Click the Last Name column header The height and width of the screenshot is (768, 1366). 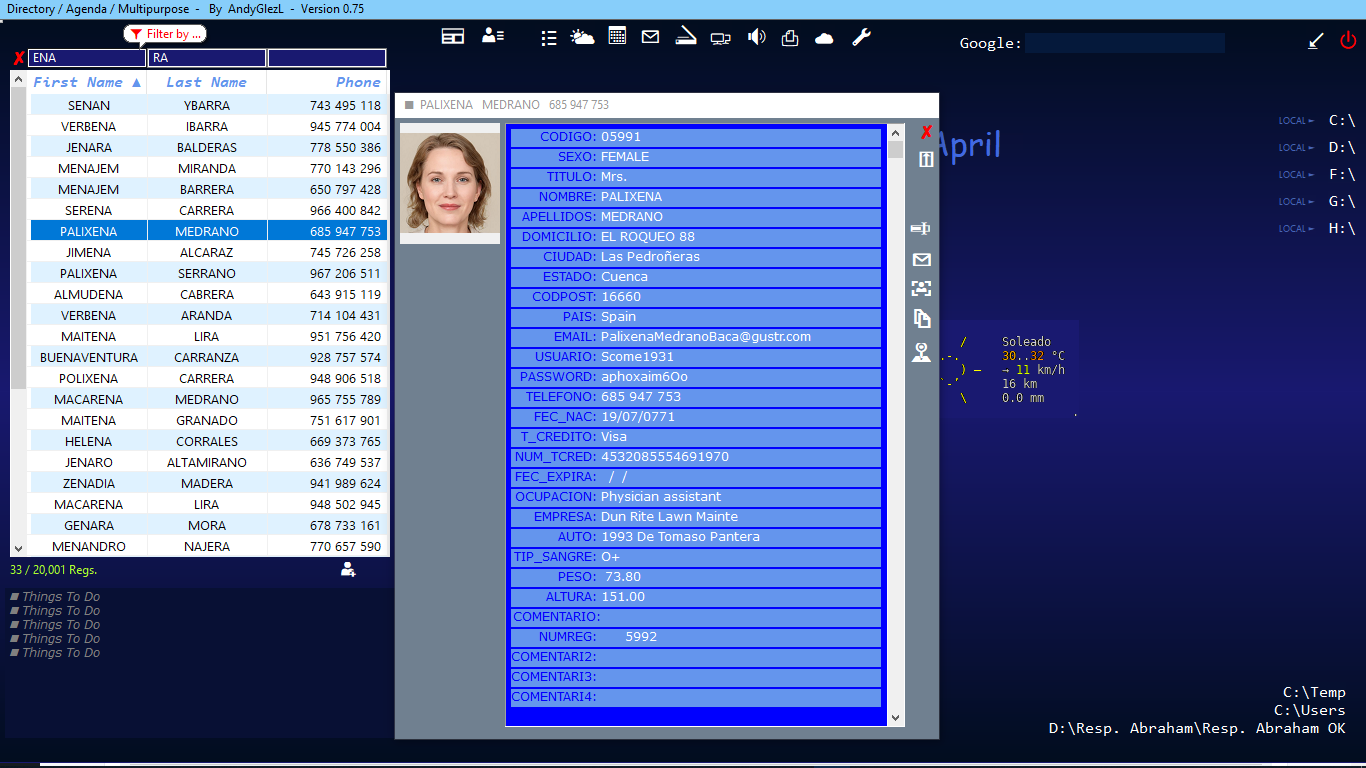coord(206,82)
